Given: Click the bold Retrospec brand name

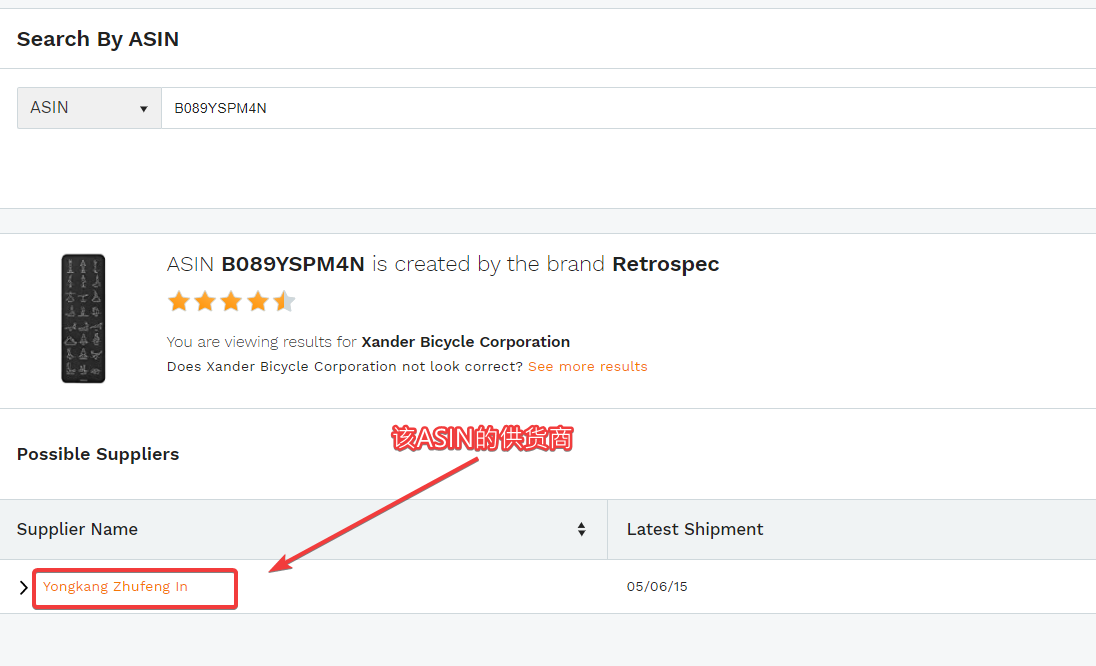Looking at the screenshot, I should [665, 264].
